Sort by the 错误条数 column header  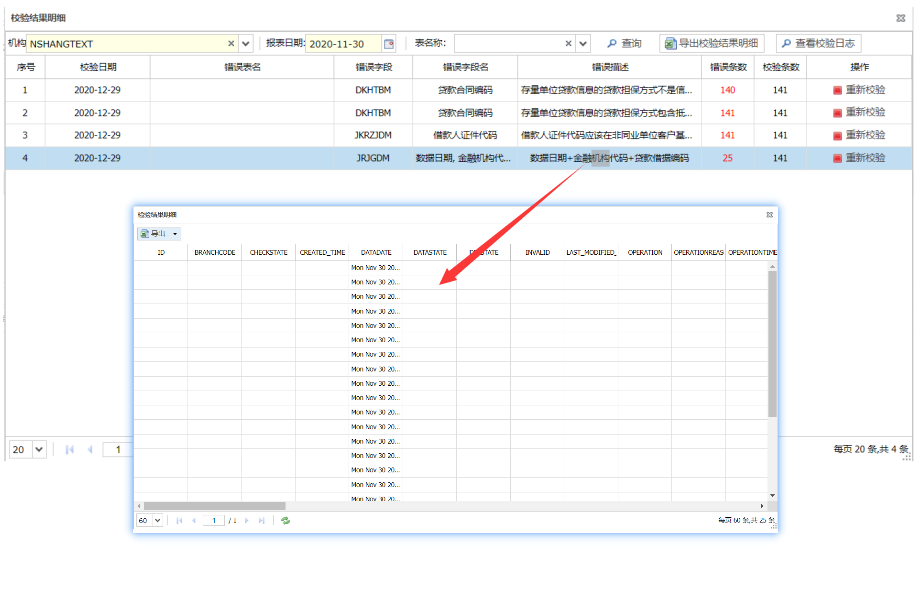727,67
